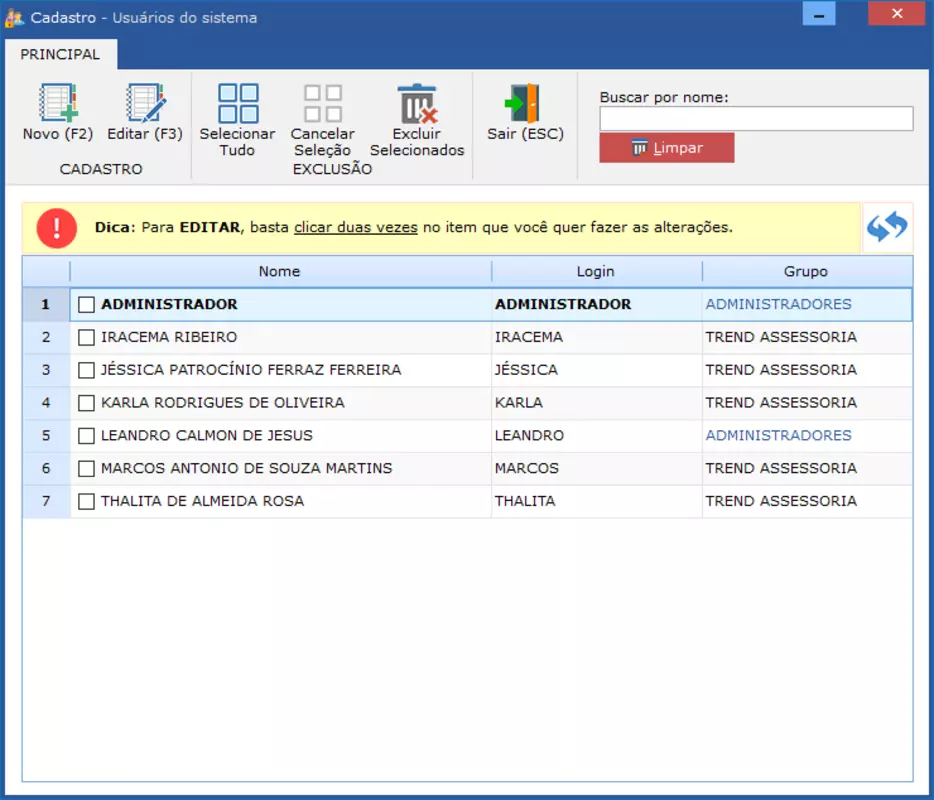The height and width of the screenshot is (800, 934).
Task: Click TREND ASSESSORIA in KARLA row
Action: click(x=782, y=403)
